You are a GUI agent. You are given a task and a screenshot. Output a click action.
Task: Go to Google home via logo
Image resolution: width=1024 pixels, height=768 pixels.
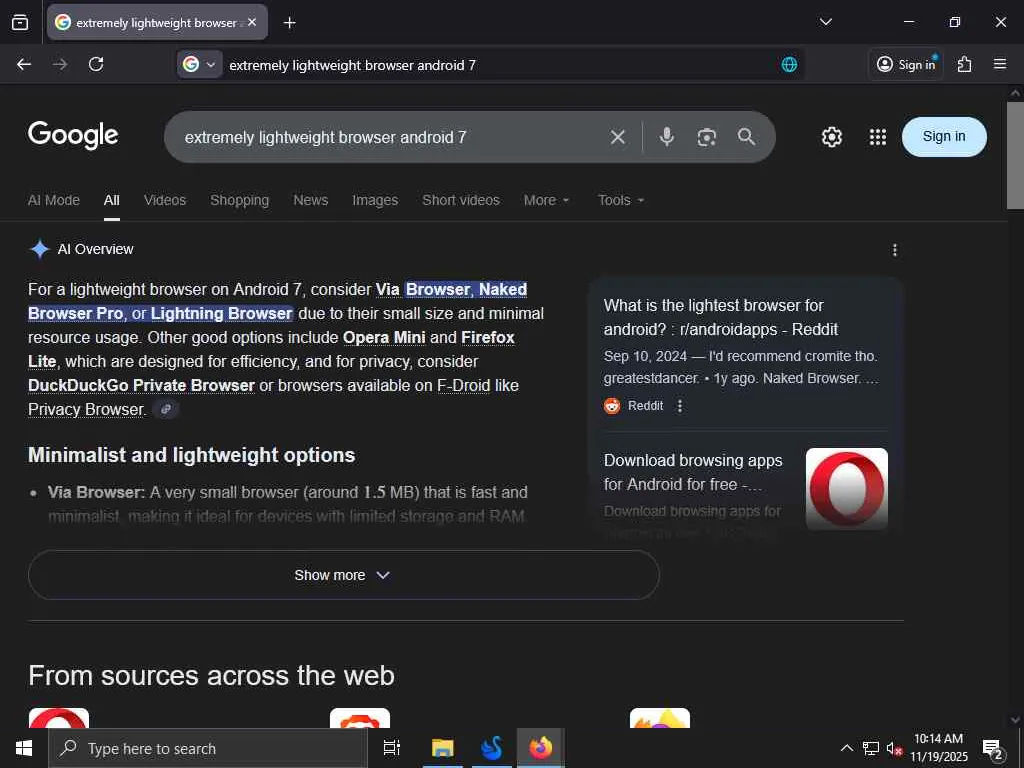(x=73, y=135)
